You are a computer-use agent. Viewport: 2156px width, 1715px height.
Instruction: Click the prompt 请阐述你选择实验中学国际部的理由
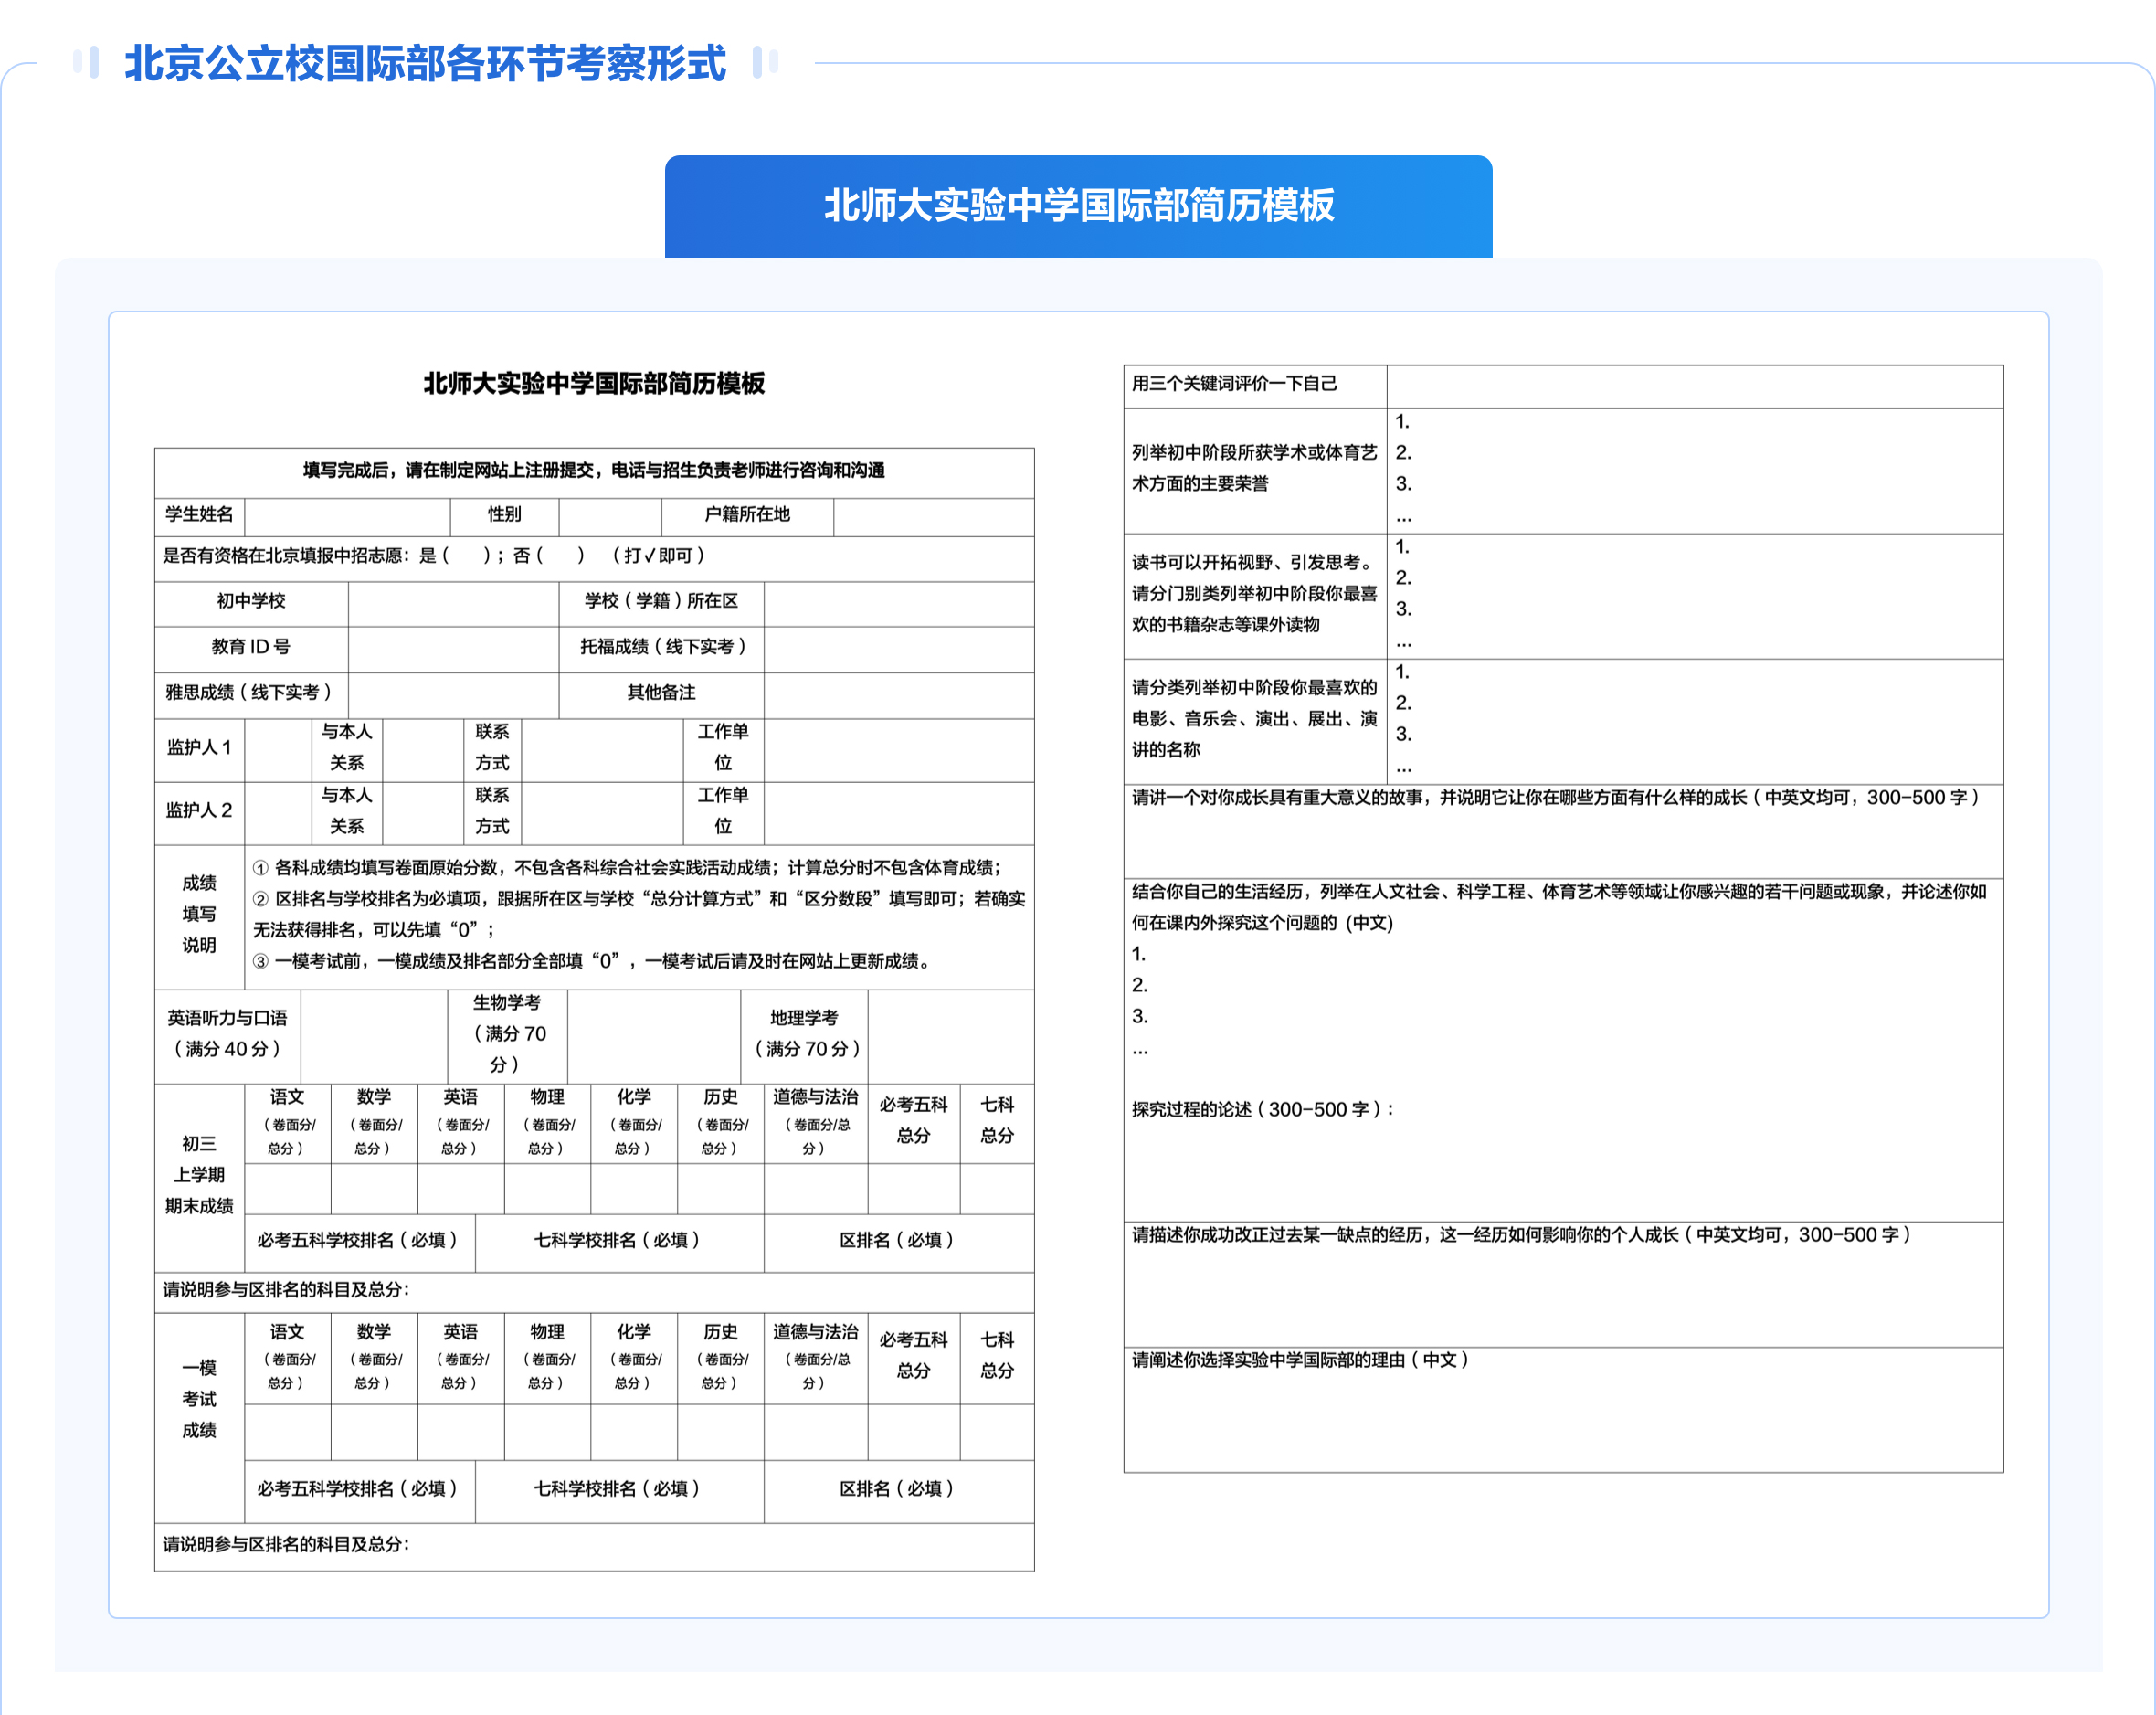click(x=1300, y=1361)
